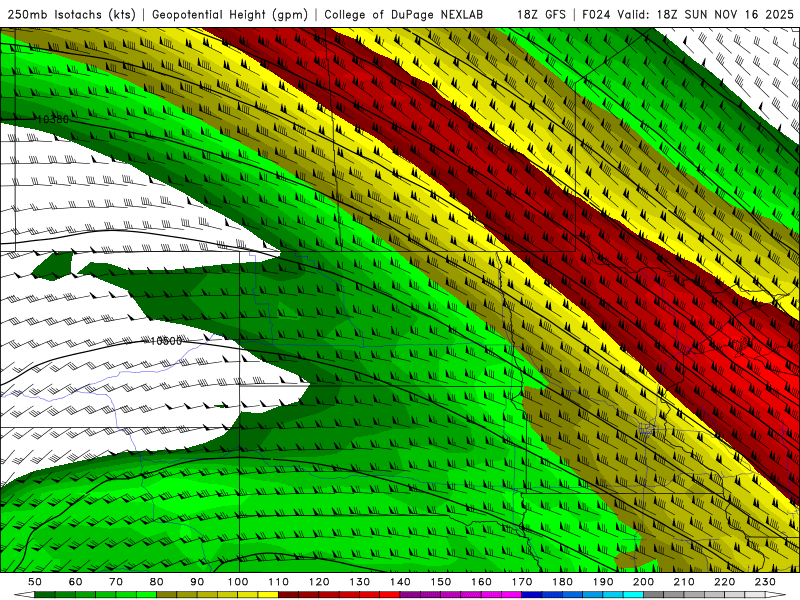The width and height of the screenshot is (800, 600).
Task: Click the 'College of DuPage NEXLAB' label
Action: [404, 14]
